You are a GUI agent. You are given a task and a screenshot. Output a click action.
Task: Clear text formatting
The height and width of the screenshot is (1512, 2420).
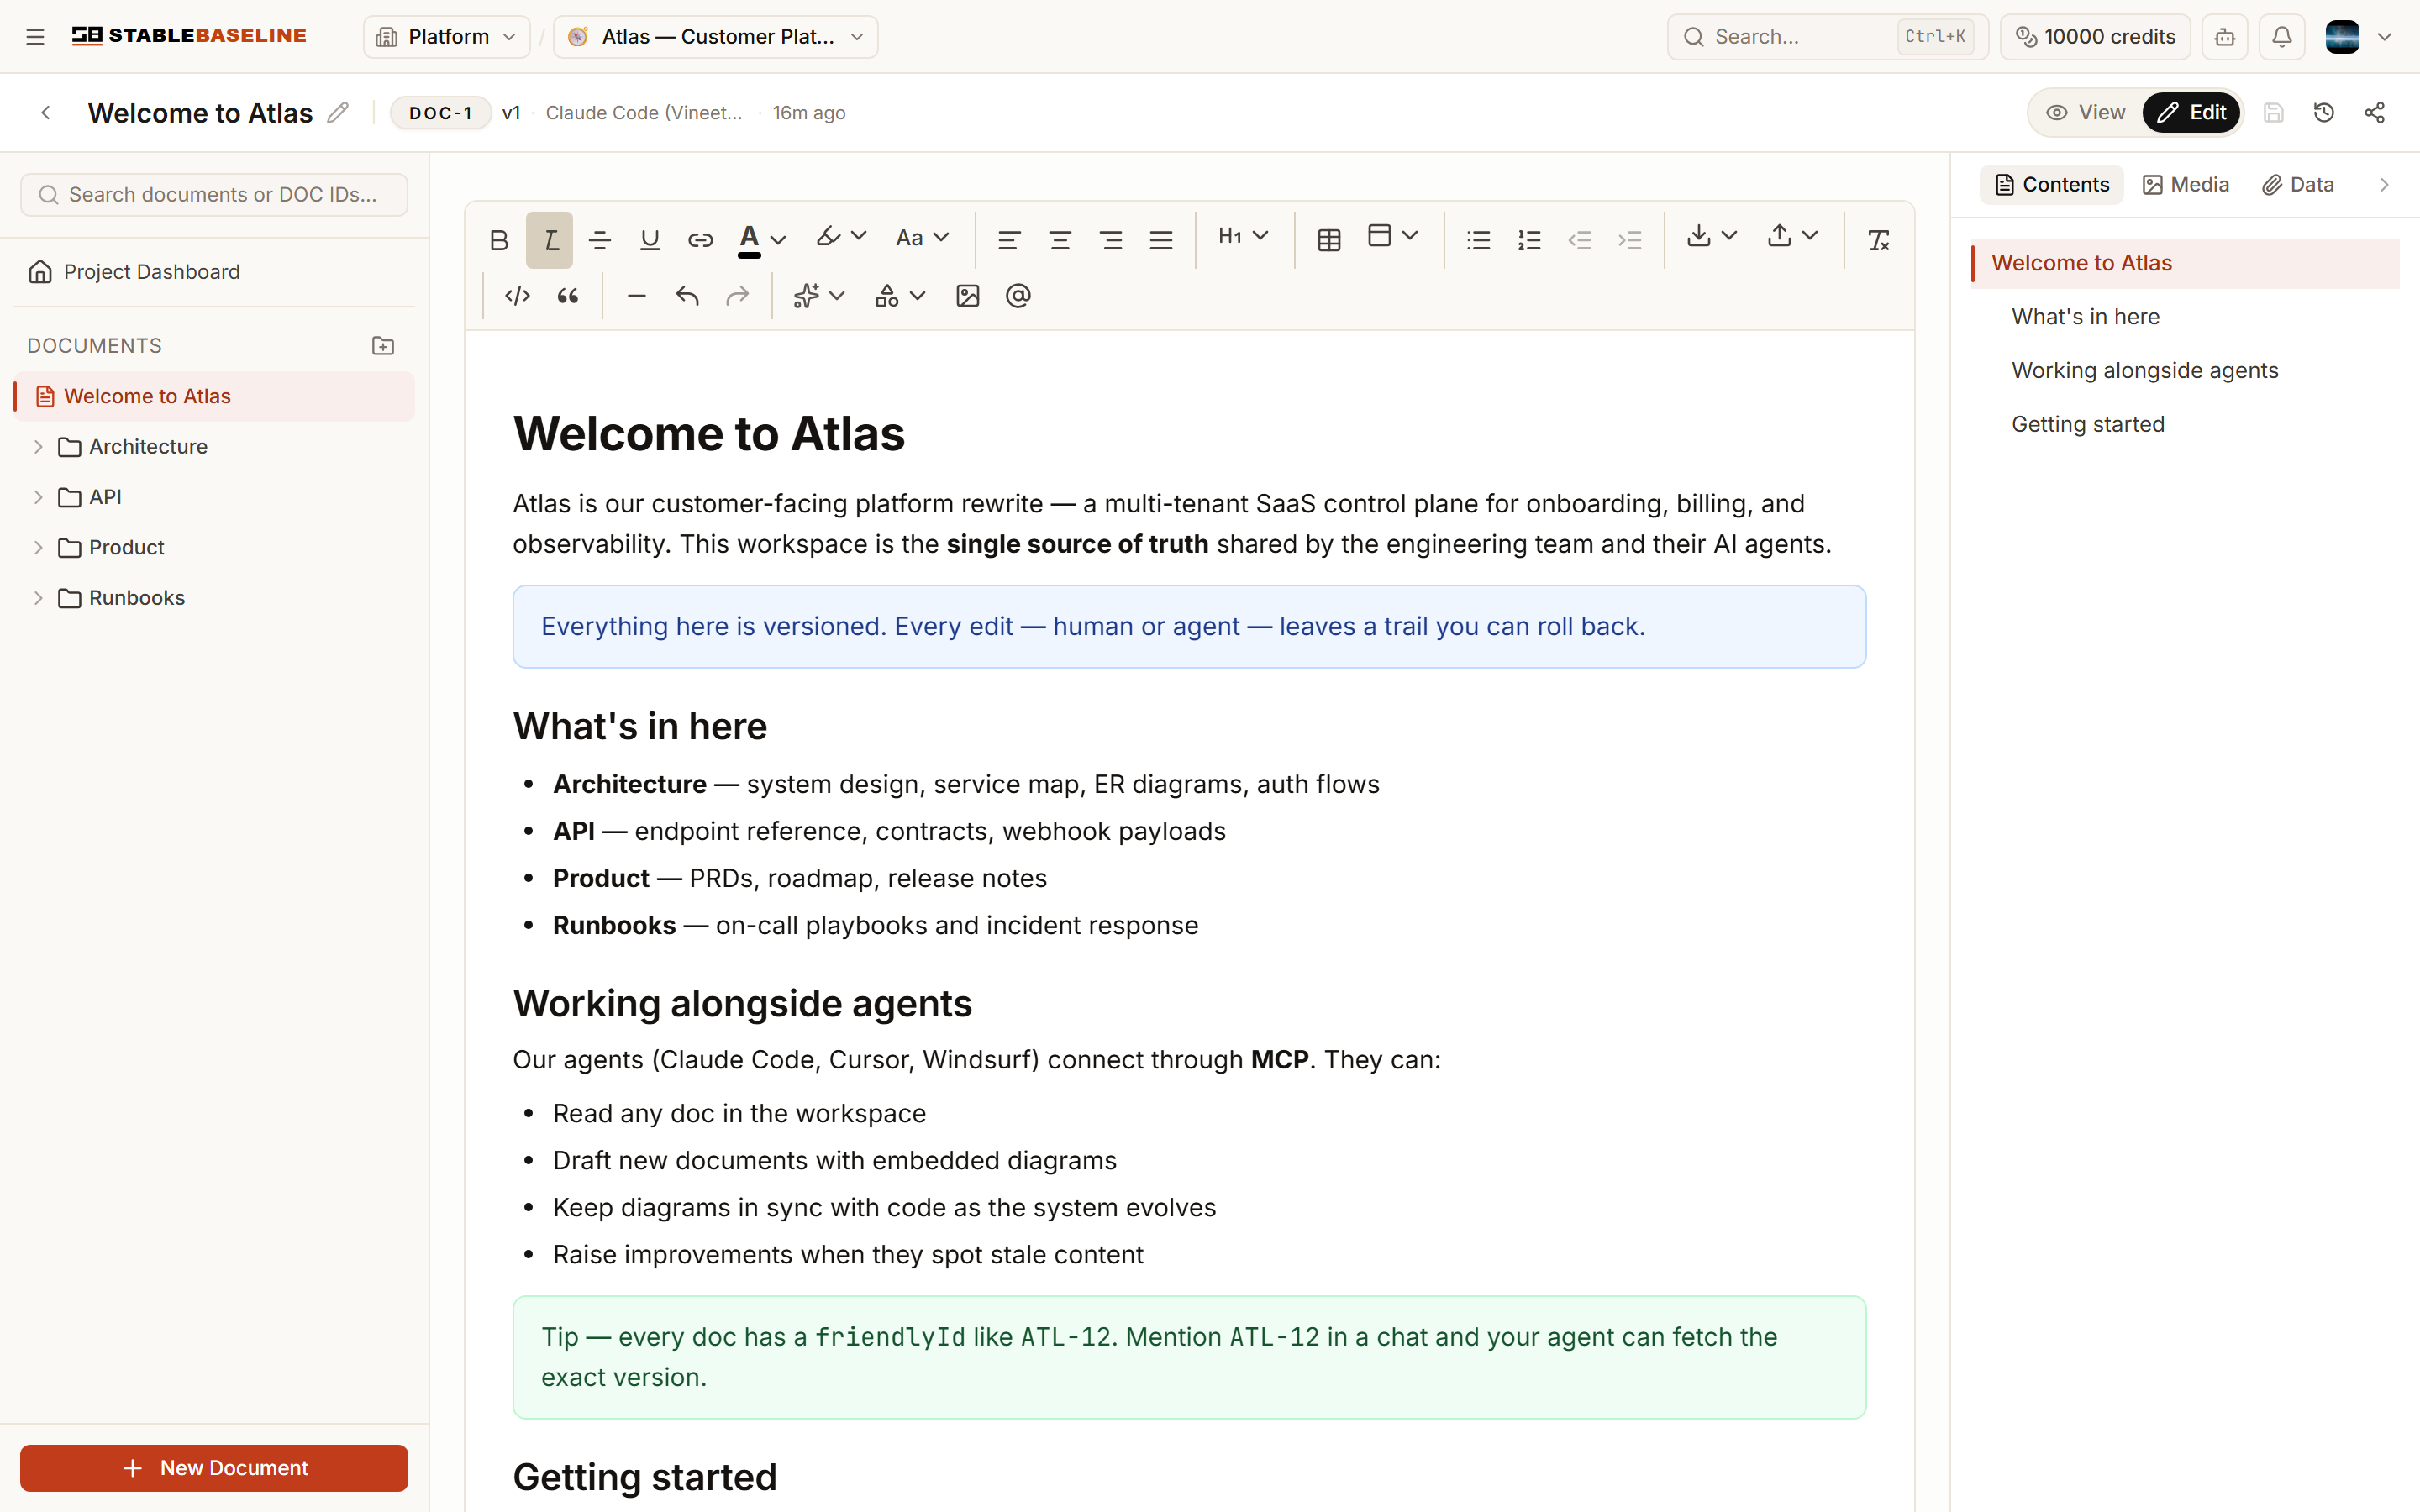[x=1879, y=240]
